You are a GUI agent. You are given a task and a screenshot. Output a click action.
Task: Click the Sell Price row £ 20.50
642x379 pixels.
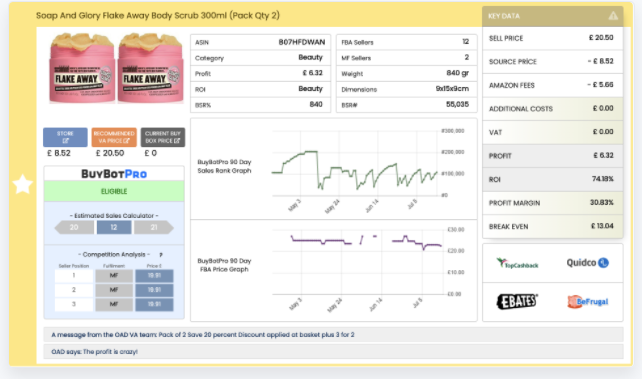point(553,38)
